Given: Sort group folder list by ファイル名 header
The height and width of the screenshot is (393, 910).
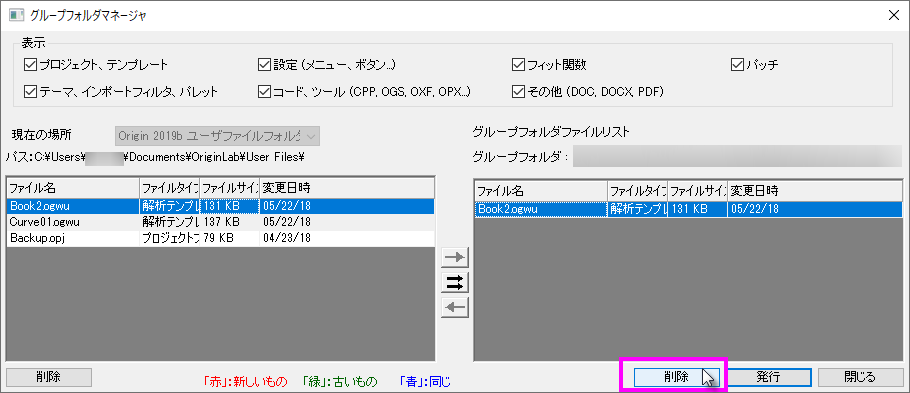Looking at the screenshot, I should pyautogui.click(x=541, y=190).
